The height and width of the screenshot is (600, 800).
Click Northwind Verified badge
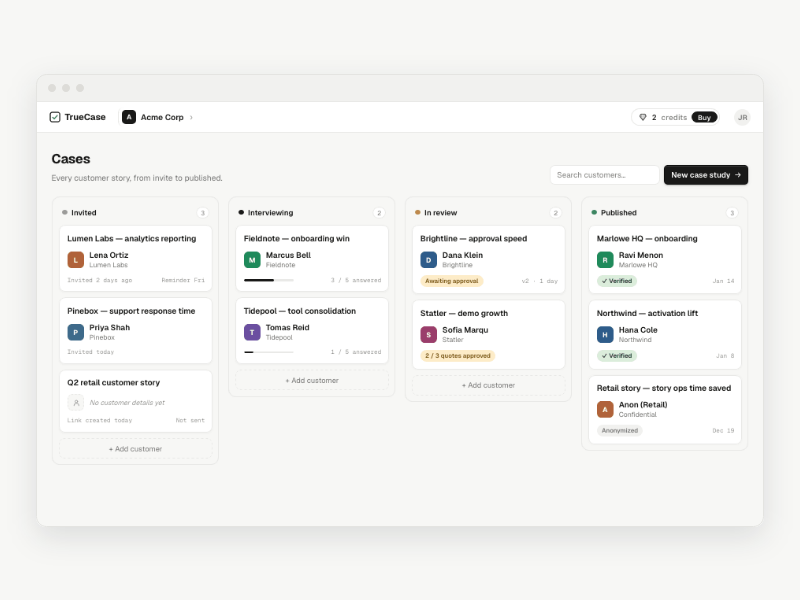click(x=617, y=356)
